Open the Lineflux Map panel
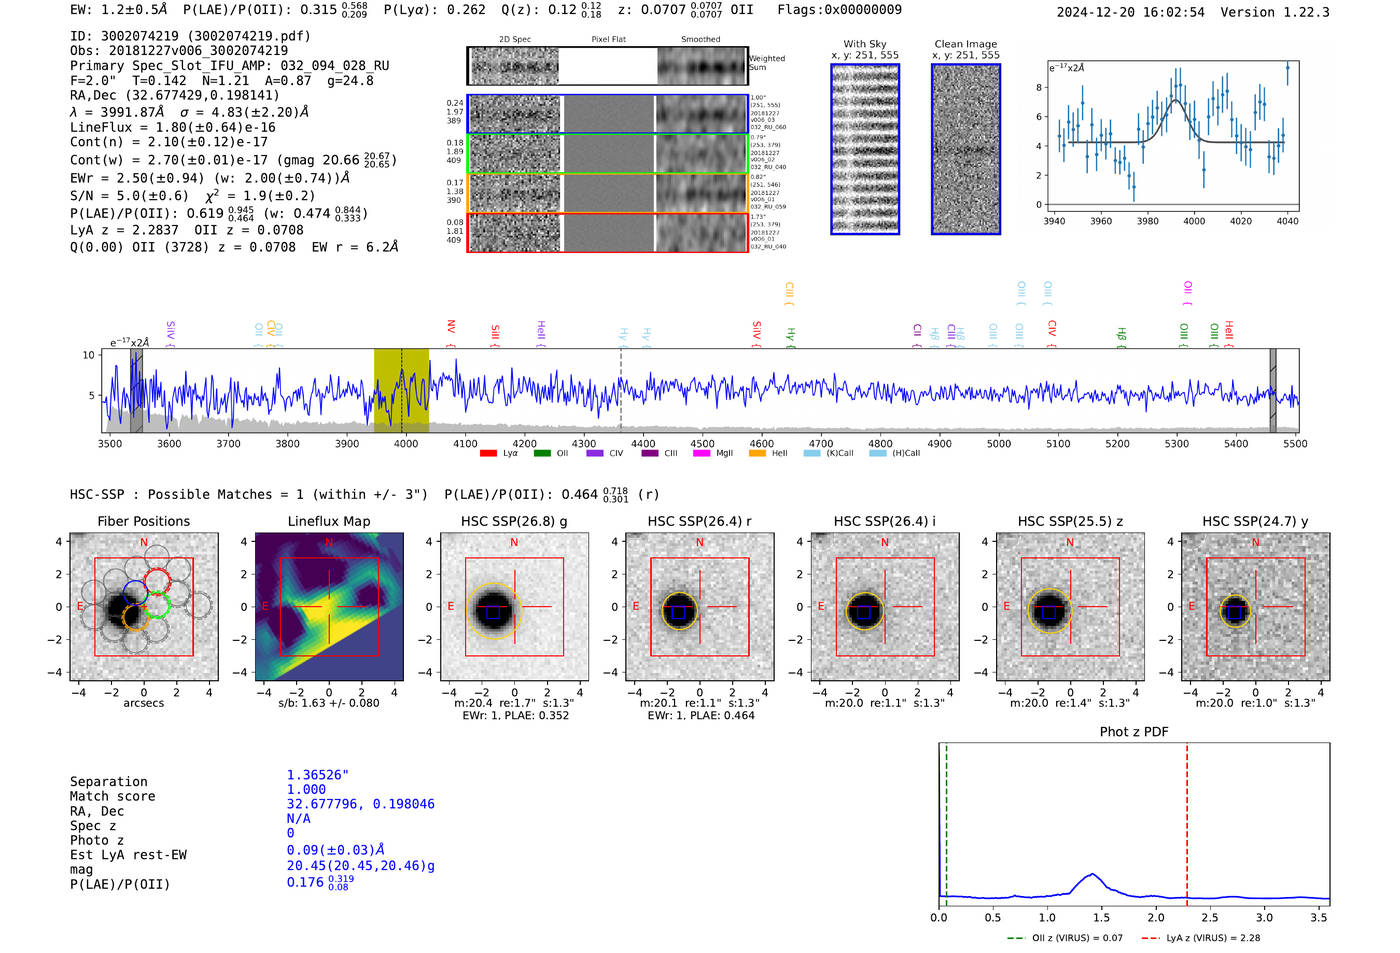The height and width of the screenshot is (953, 1400). point(329,607)
